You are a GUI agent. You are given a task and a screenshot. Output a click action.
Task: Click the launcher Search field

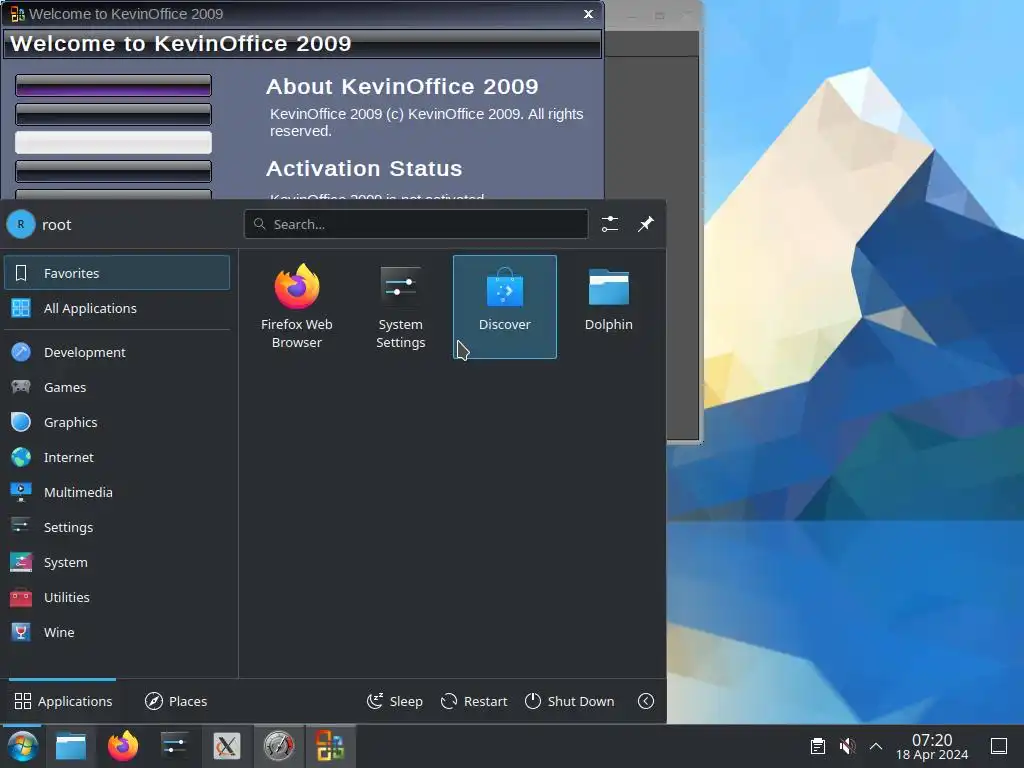pyautogui.click(x=416, y=224)
